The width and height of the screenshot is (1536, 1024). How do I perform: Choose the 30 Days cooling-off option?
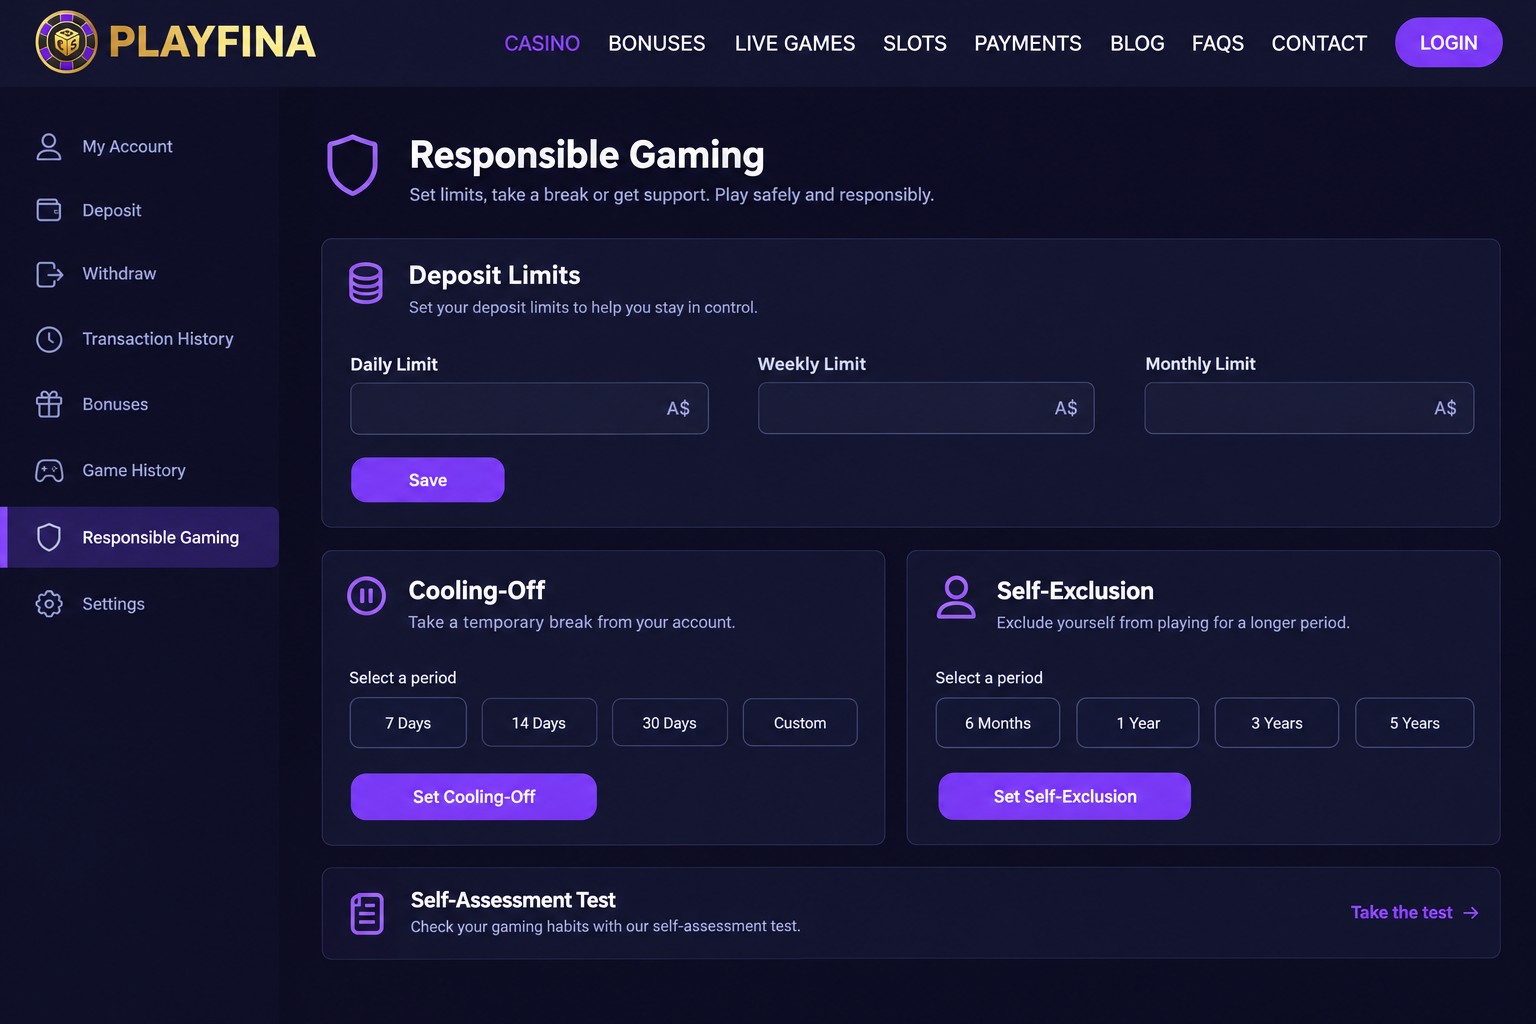point(670,723)
